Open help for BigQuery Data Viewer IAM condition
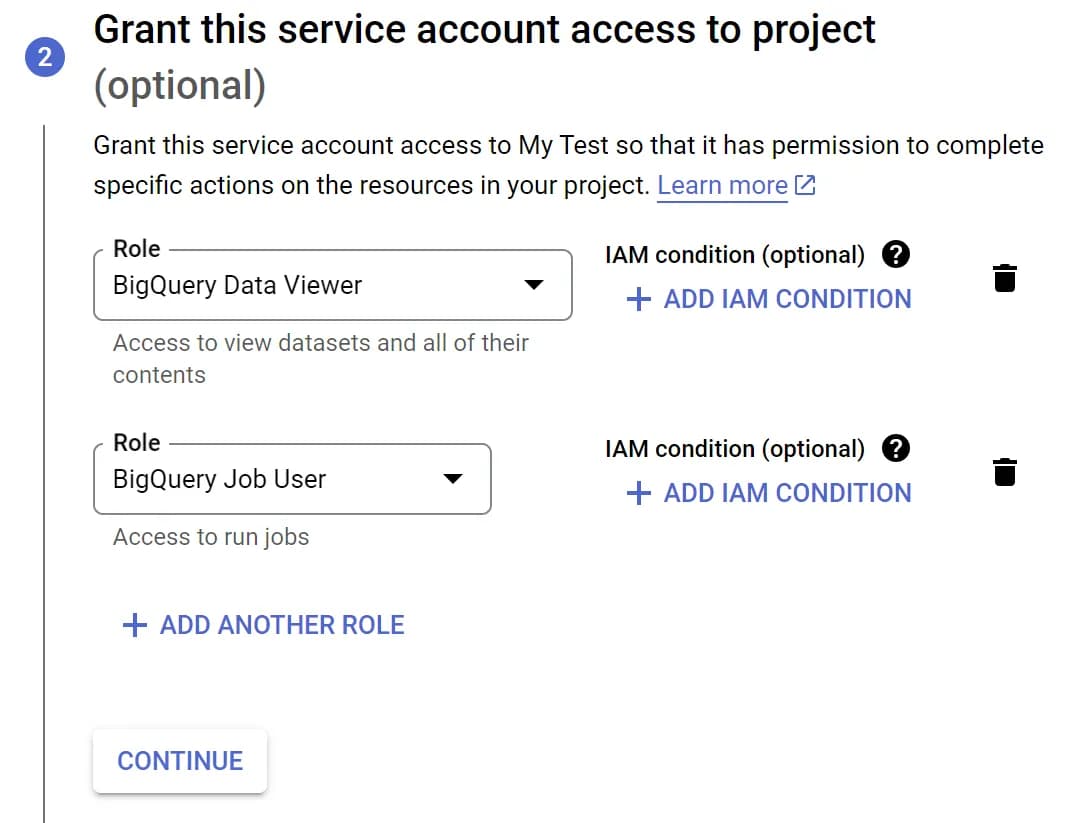The image size is (1074, 823). click(x=896, y=255)
